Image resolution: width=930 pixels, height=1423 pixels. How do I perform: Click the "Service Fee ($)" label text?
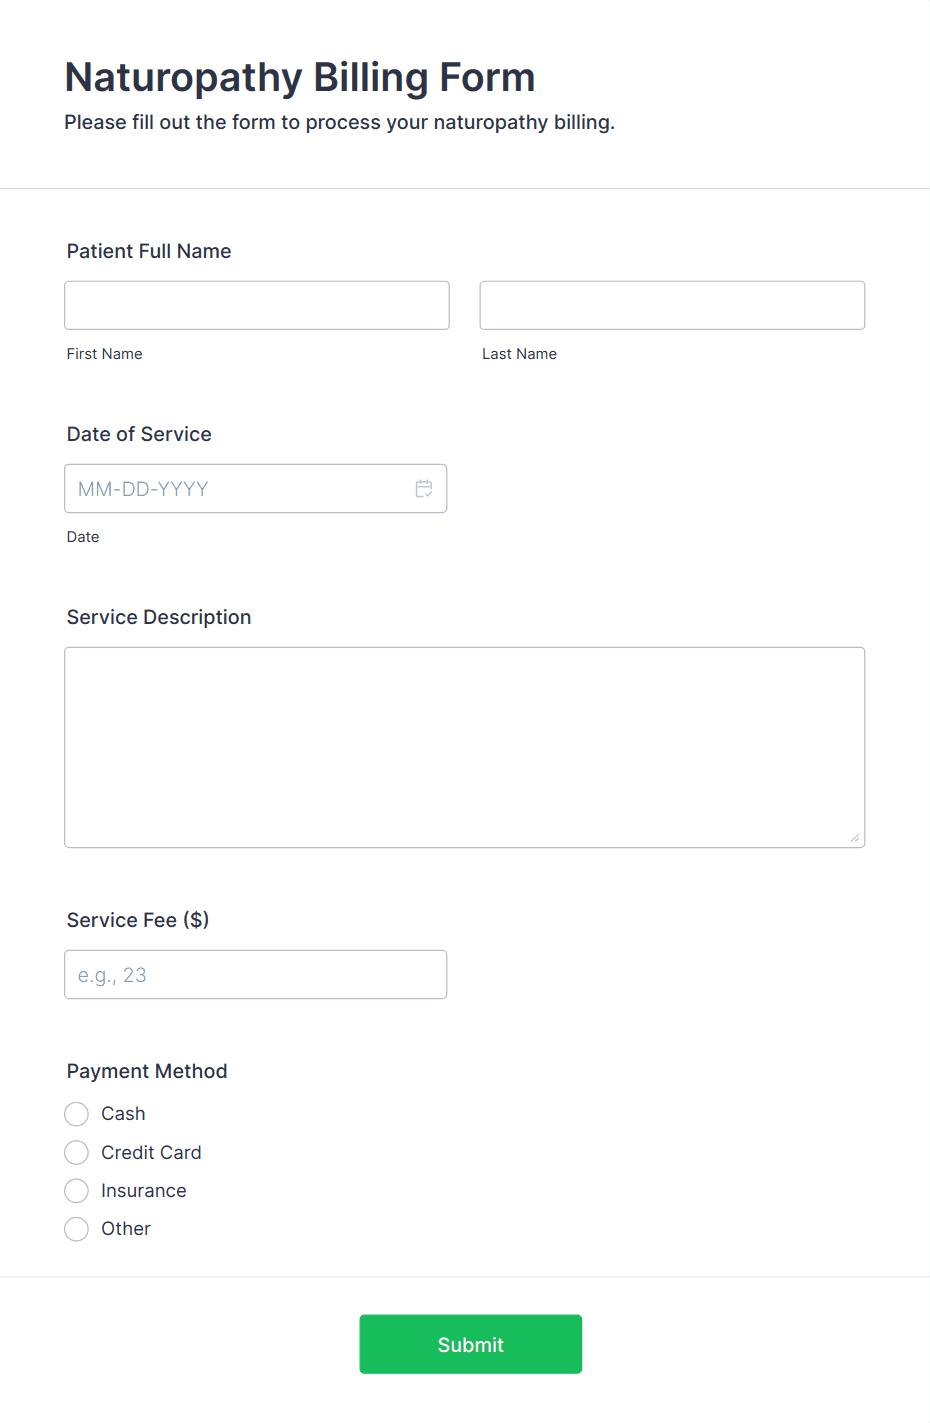(x=138, y=920)
